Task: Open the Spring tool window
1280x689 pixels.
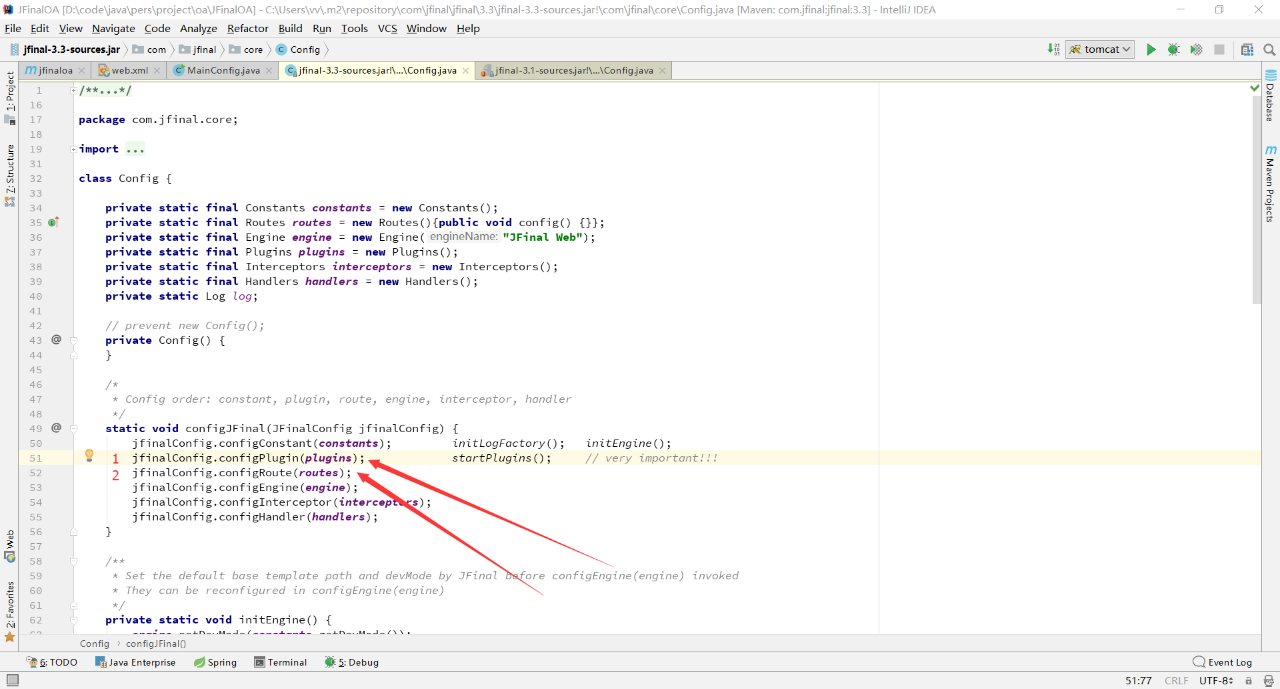Action: pyautogui.click(x=215, y=662)
